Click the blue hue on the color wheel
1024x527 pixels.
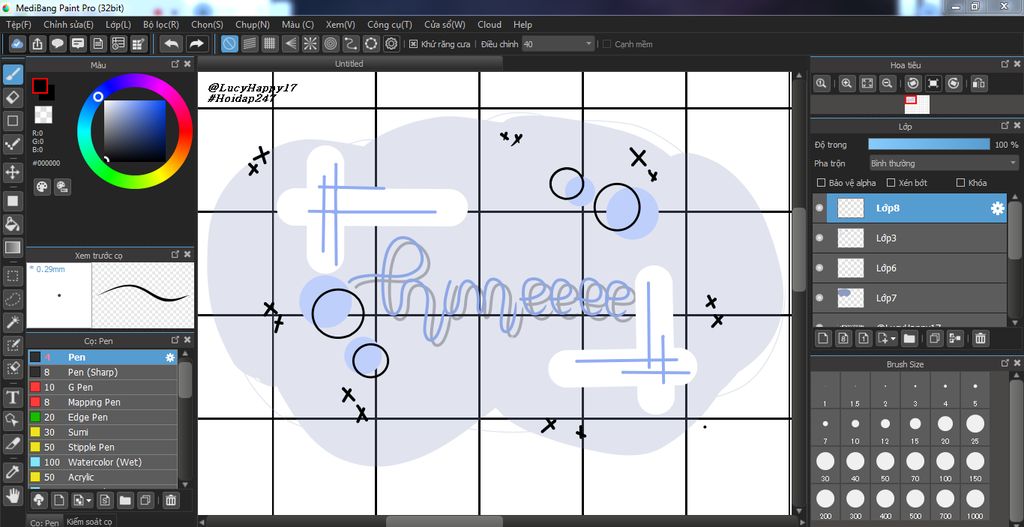(x=99, y=97)
